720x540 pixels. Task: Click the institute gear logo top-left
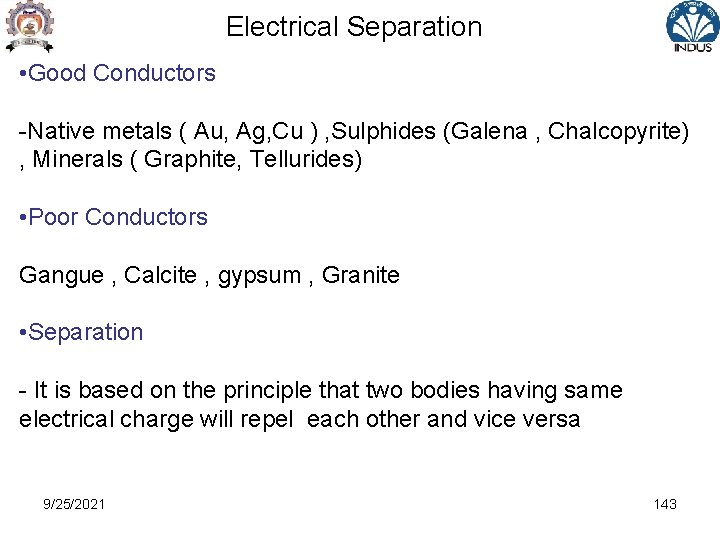tap(29, 26)
